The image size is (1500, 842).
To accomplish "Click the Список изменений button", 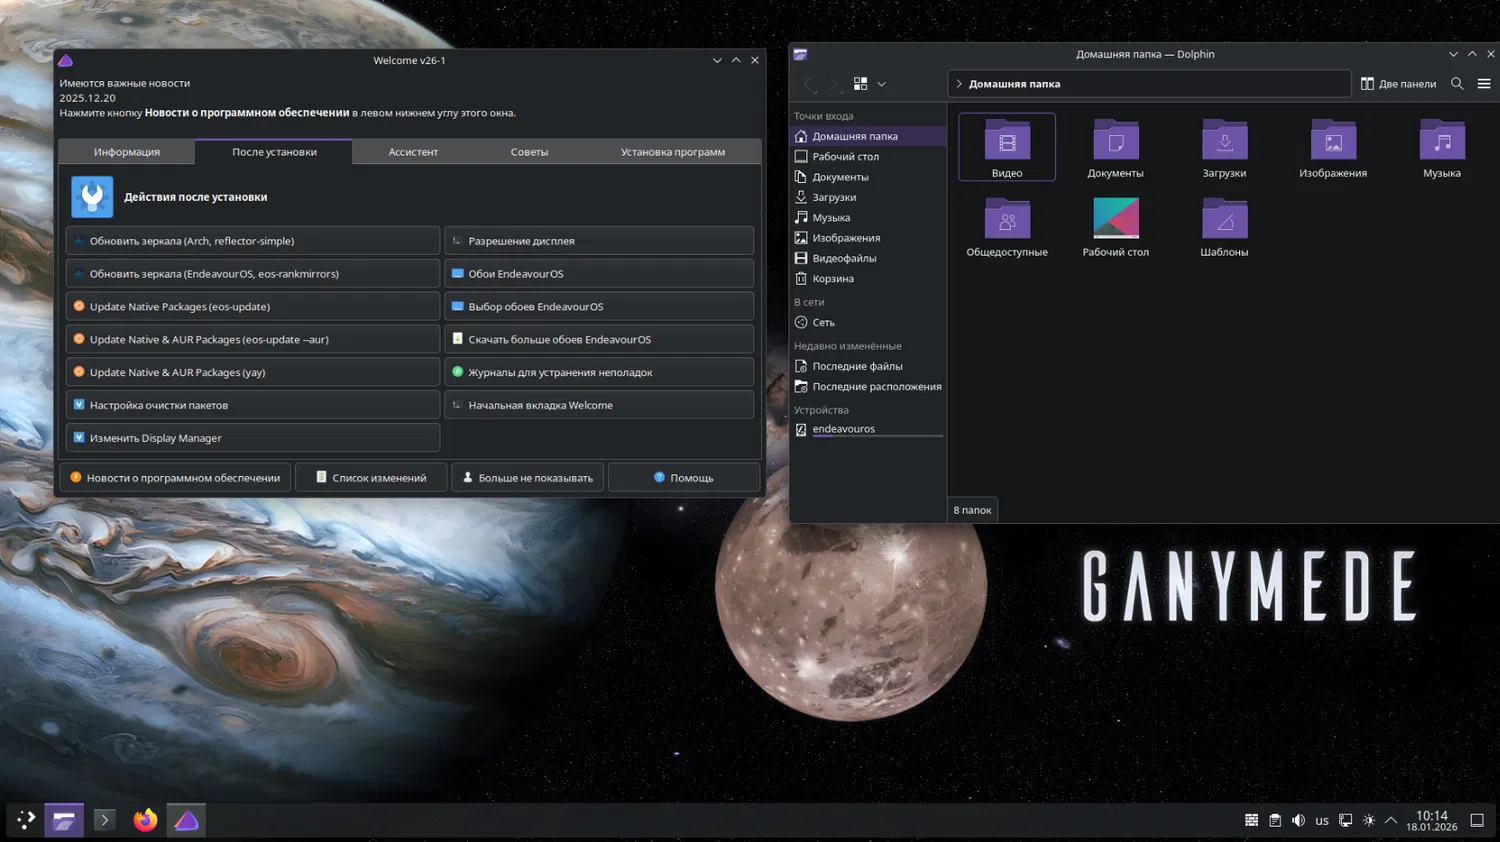I will pos(371,478).
